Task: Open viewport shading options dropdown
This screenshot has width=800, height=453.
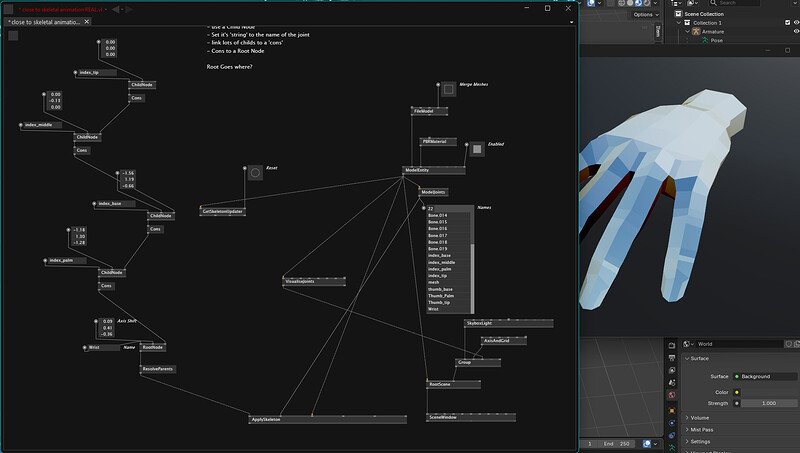Action: pyautogui.click(x=656, y=3)
